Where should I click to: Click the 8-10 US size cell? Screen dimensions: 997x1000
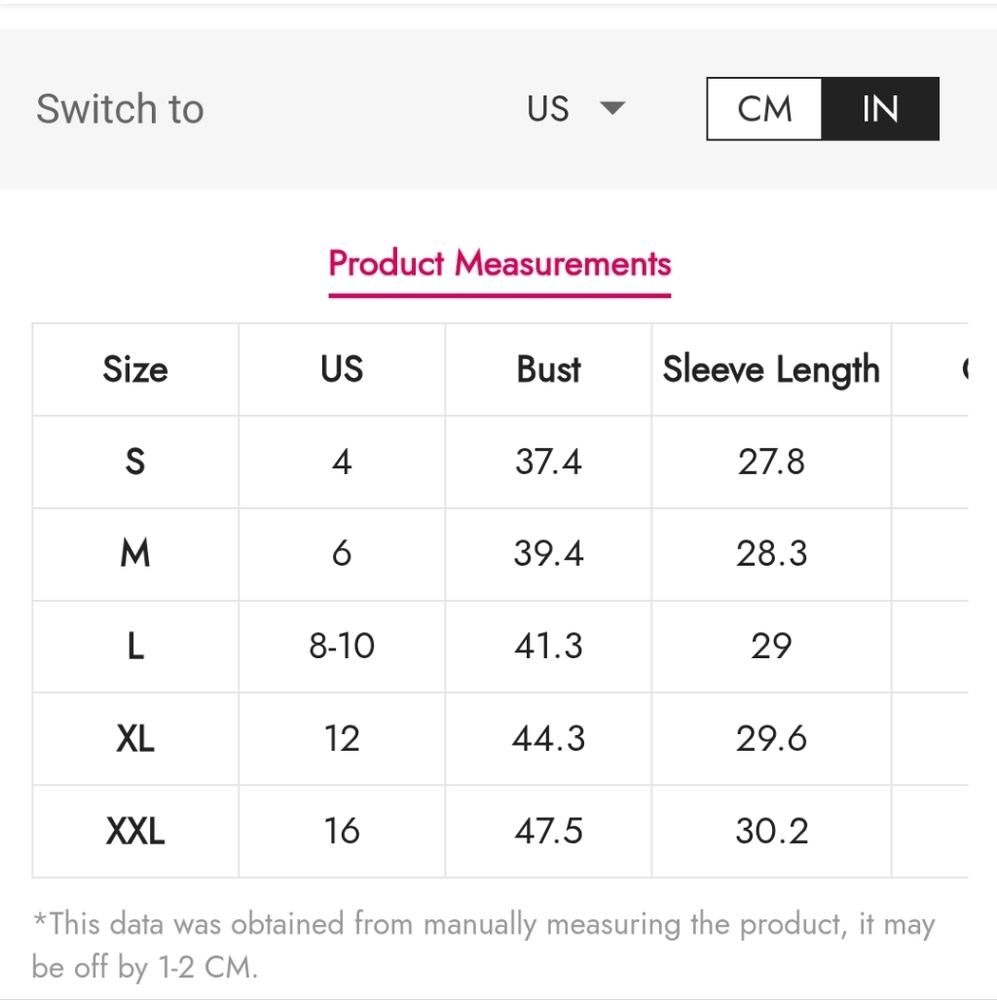coord(342,646)
